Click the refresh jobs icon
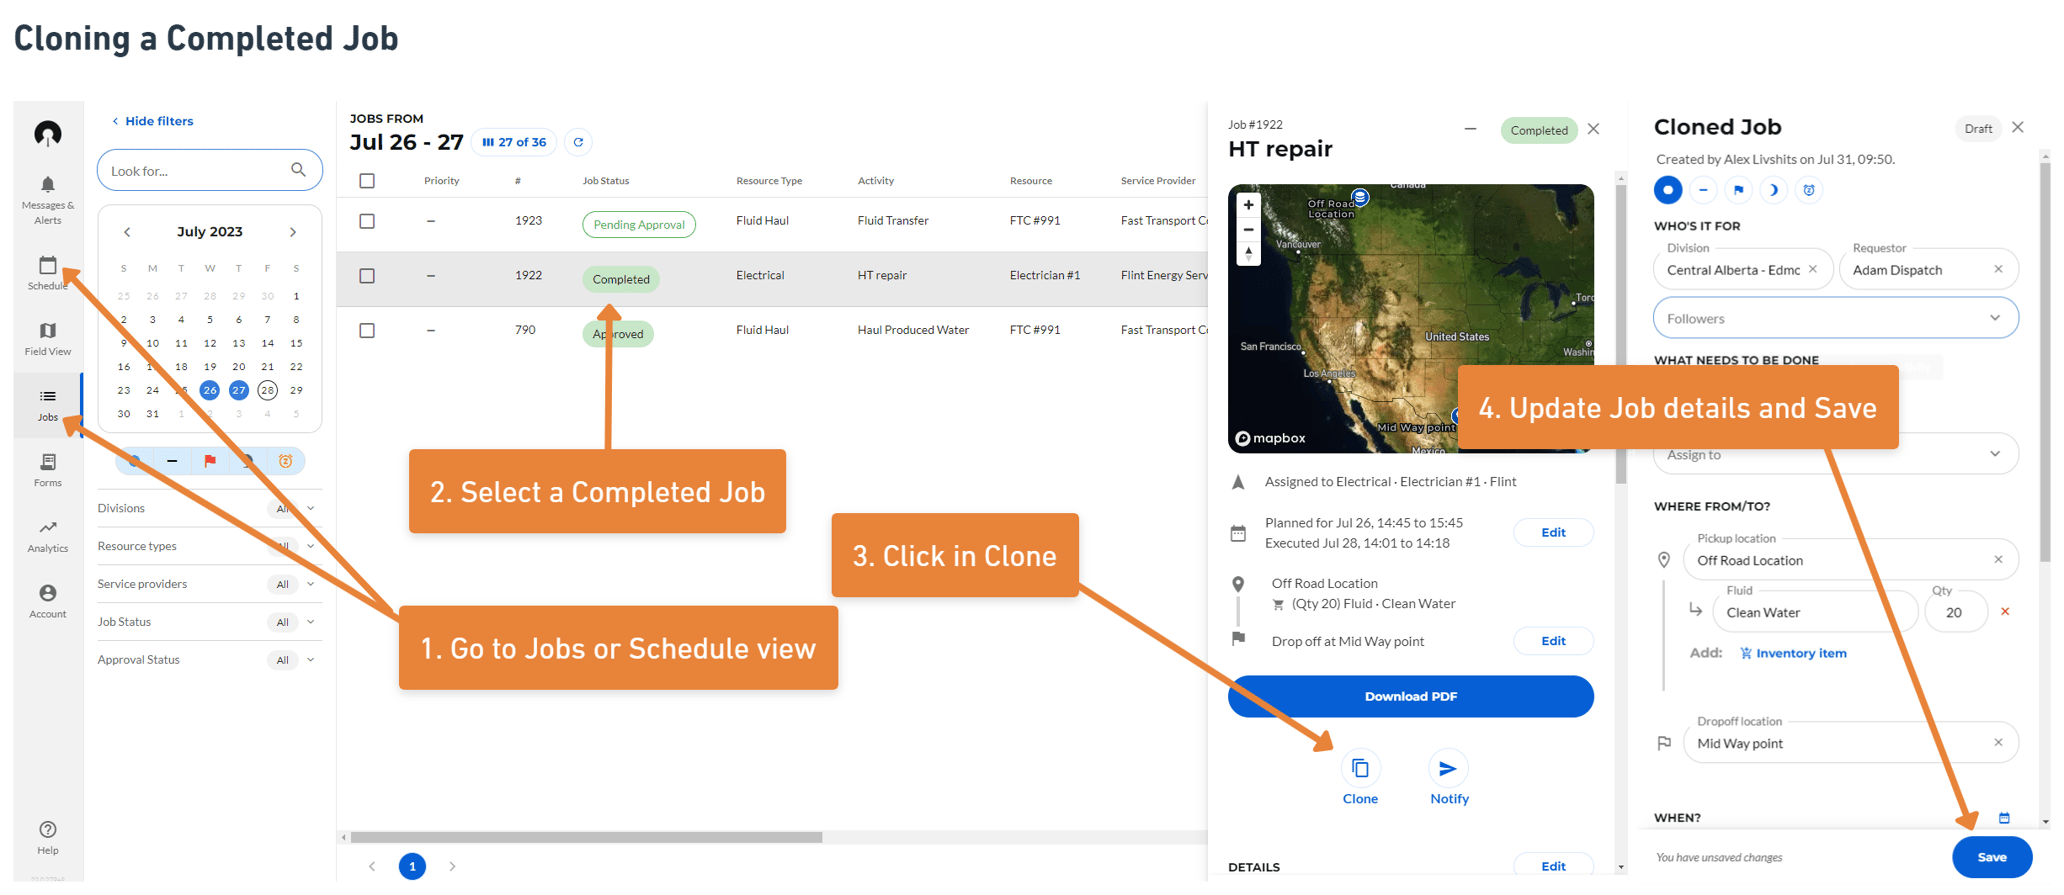 (x=578, y=142)
